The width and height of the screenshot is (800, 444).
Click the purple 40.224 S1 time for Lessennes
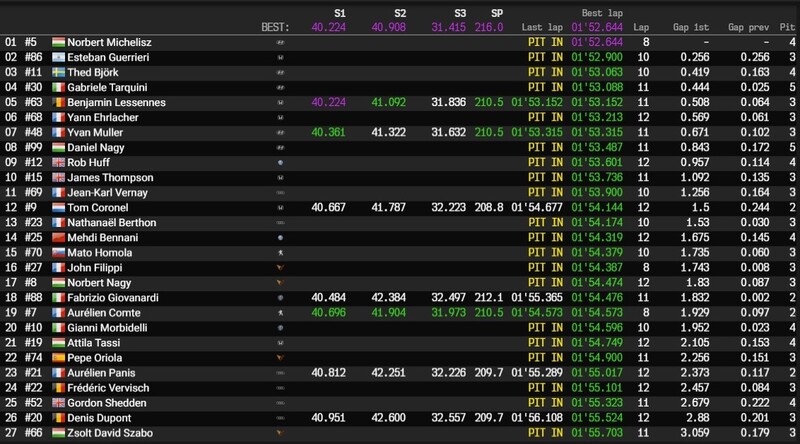tap(328, 102)
